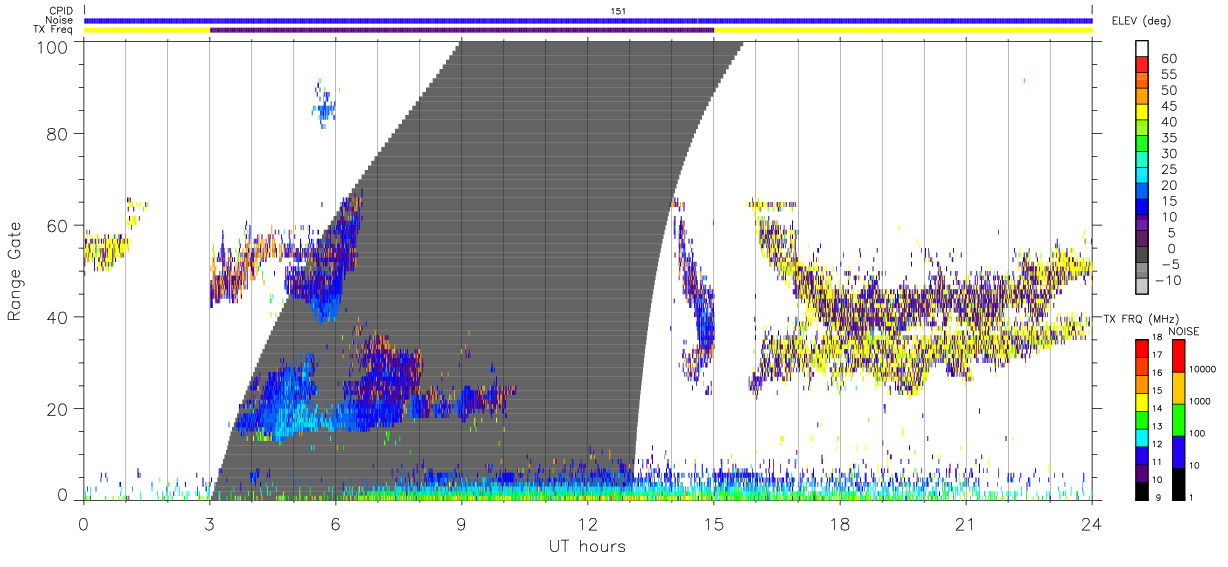This screenshot has width=1228, height=567.
Task: Click the -10 label on ELEV colorbar
Action: tap(1168, 280)
